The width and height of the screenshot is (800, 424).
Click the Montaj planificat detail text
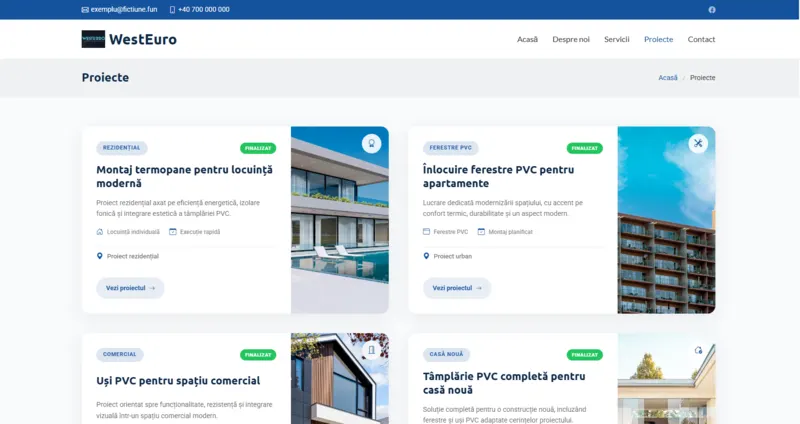point(510,232)
